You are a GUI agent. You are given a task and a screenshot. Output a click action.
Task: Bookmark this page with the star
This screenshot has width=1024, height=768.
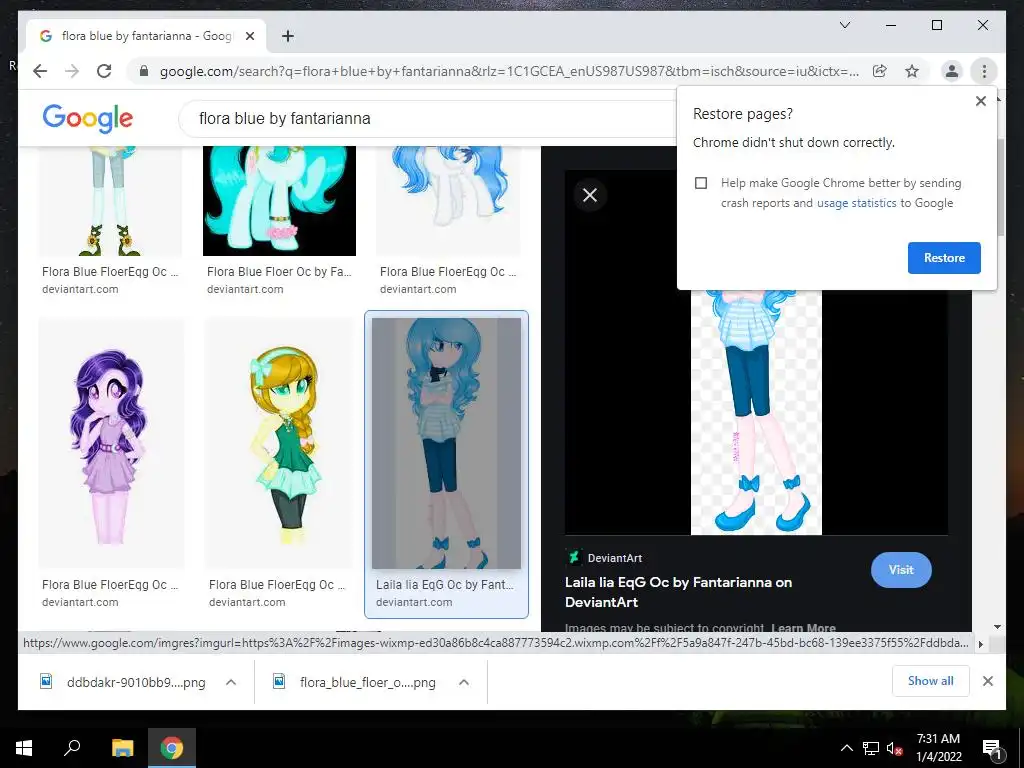coord(912,71)
